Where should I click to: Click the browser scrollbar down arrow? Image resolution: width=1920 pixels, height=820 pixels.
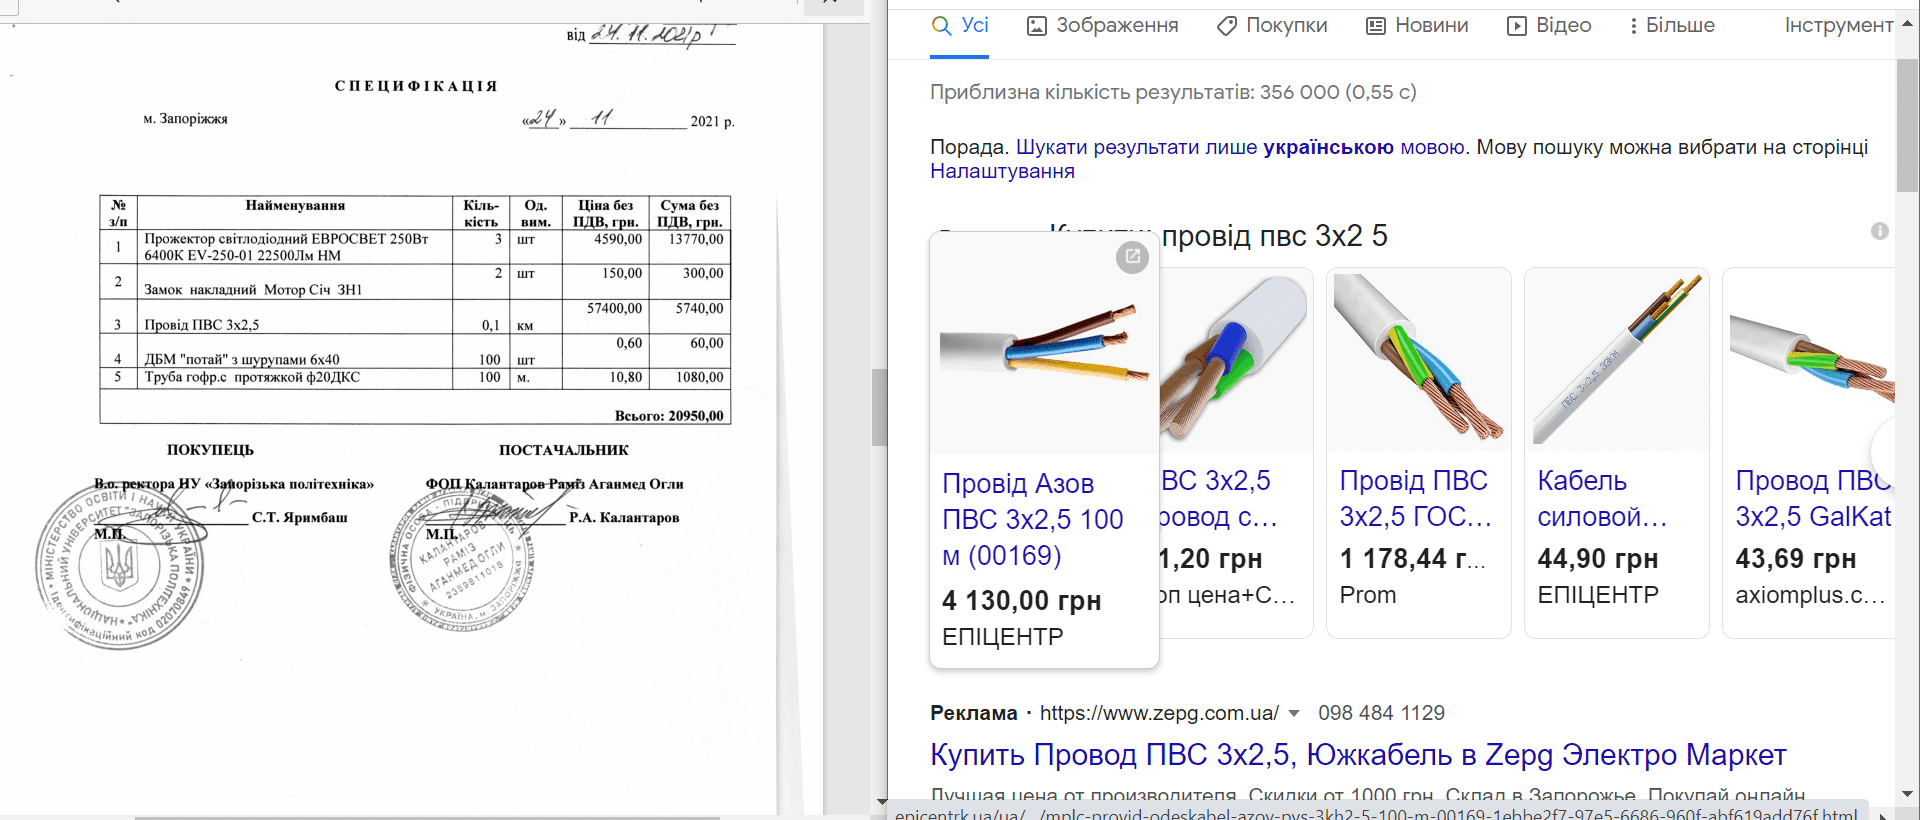point(1907,795)
